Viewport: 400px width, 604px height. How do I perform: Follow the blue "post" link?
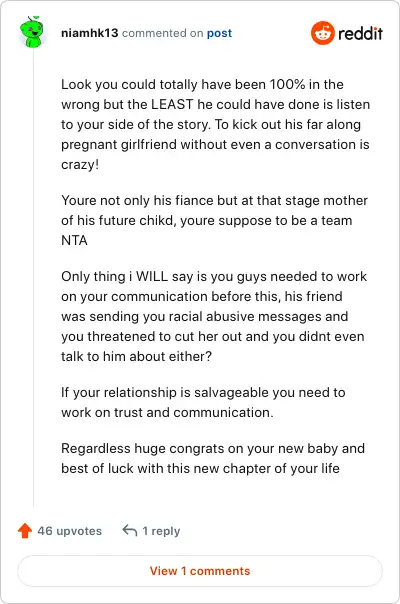[x=219, y=33]
